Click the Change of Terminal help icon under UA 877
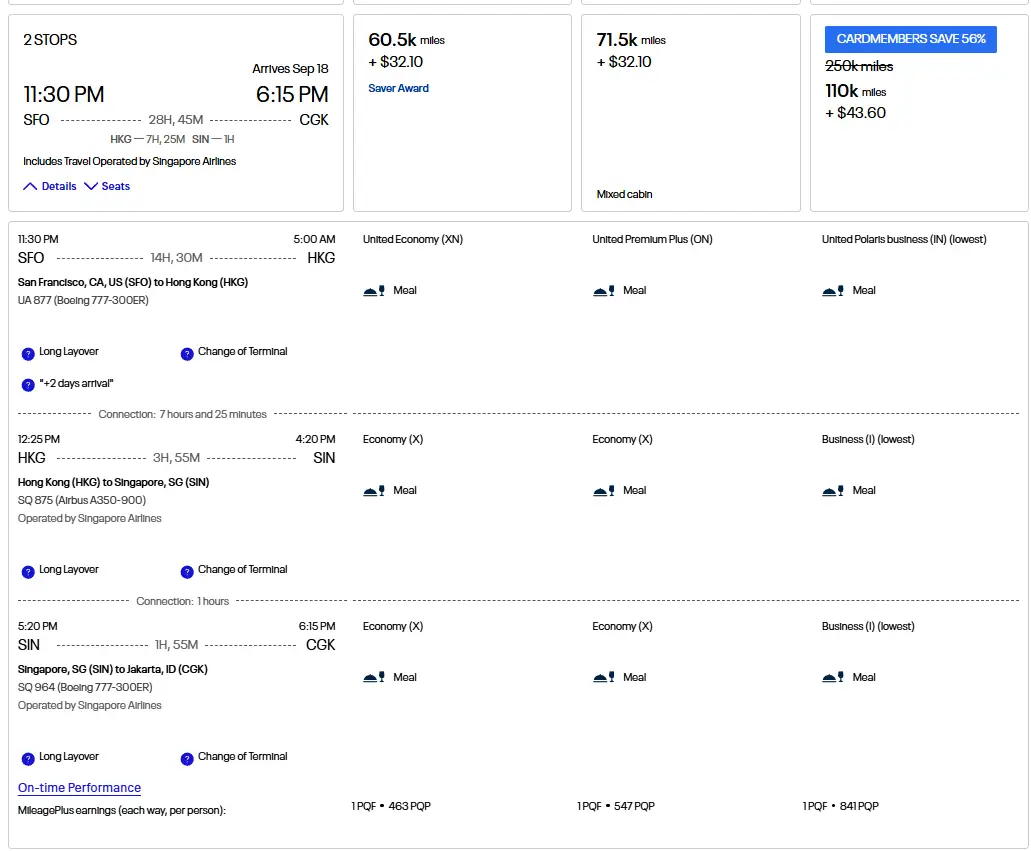Viewport: 1031px width, 851px height. pos(187,354)
